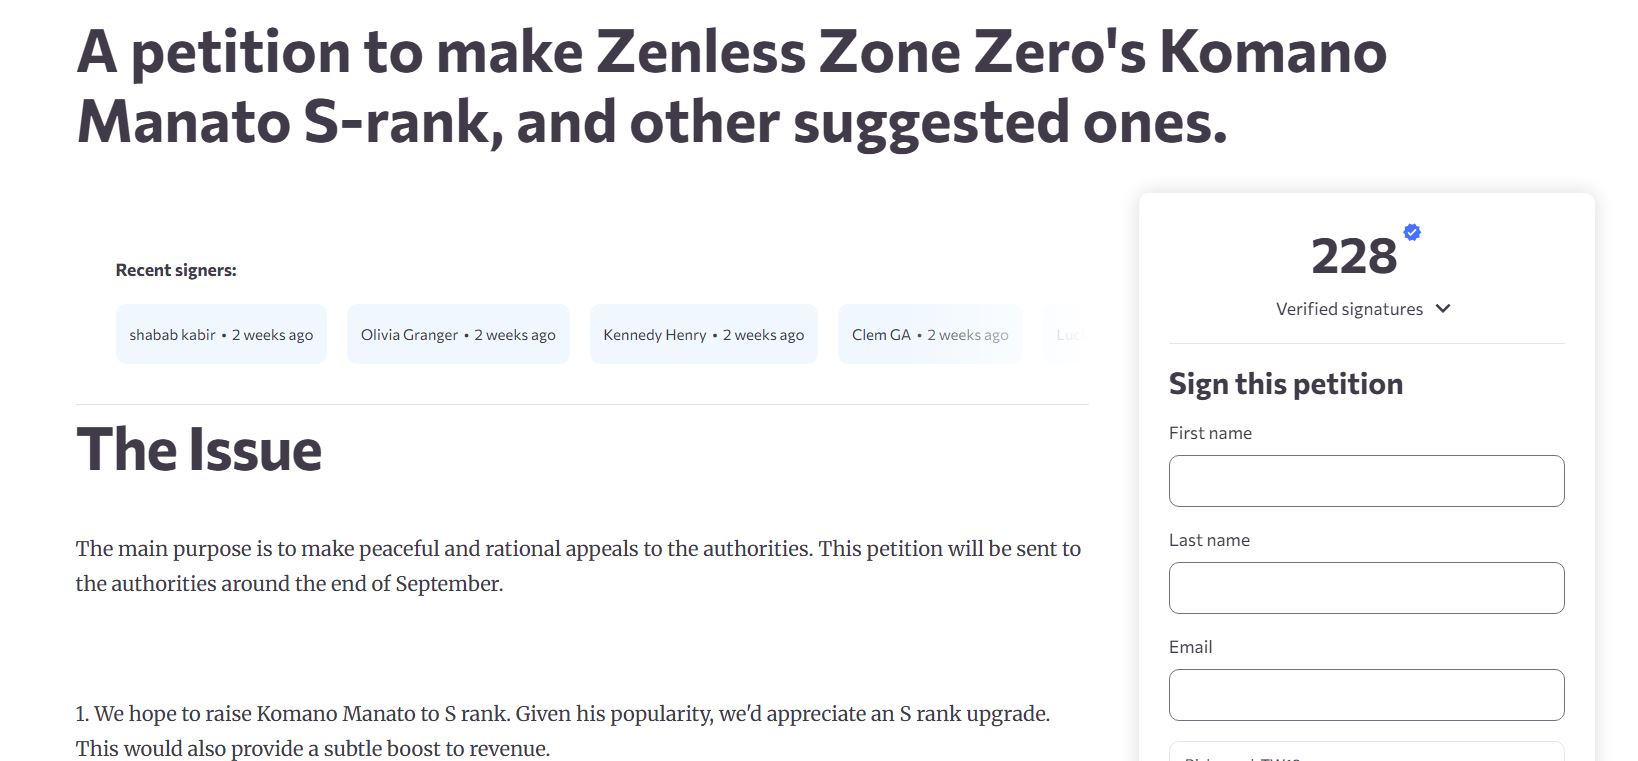Focus the First name input field
The width and height of the screenshot is (1638, 761).
coord(1366,481)
